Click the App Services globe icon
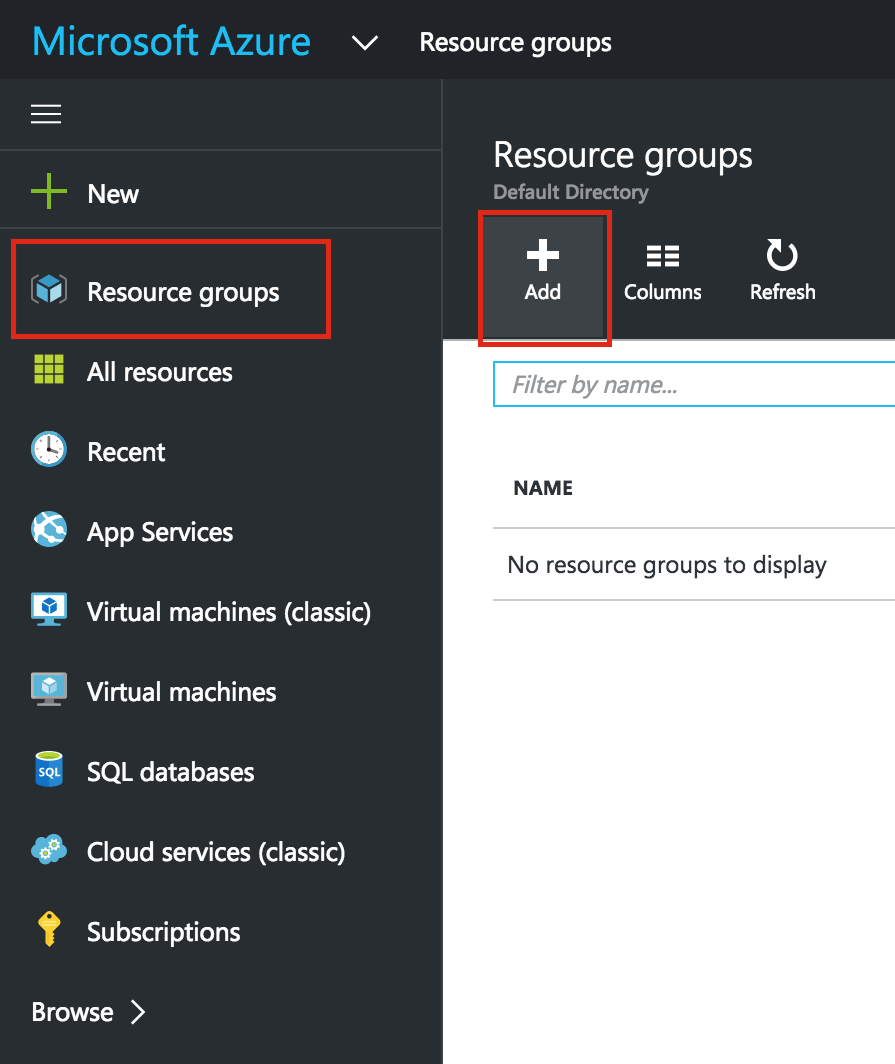 (49, 529)
